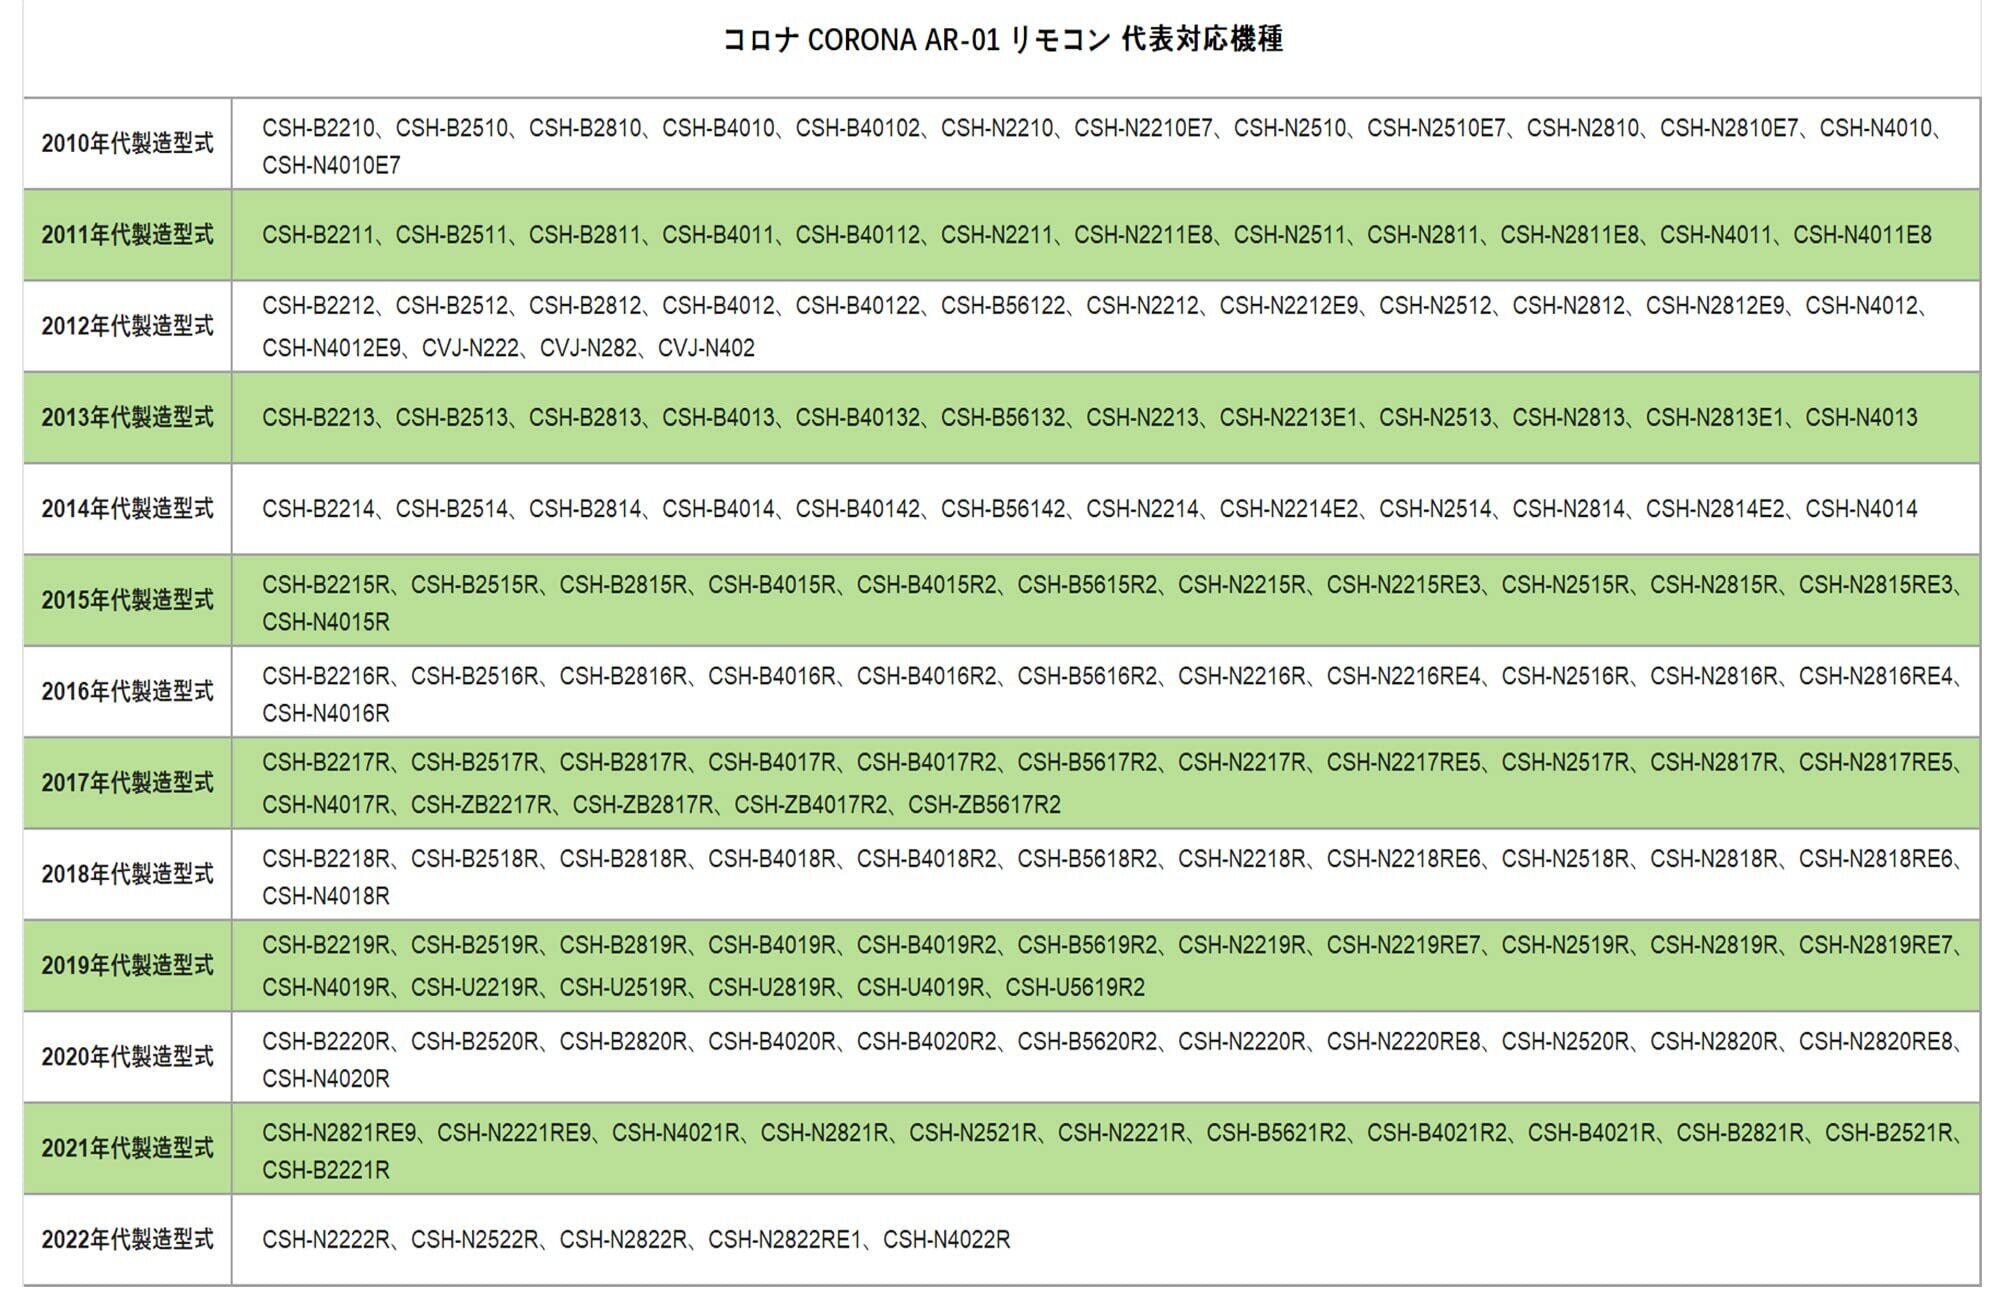
Task: Click the 2011年代製造型式 row label
Action: pos(127,235)
